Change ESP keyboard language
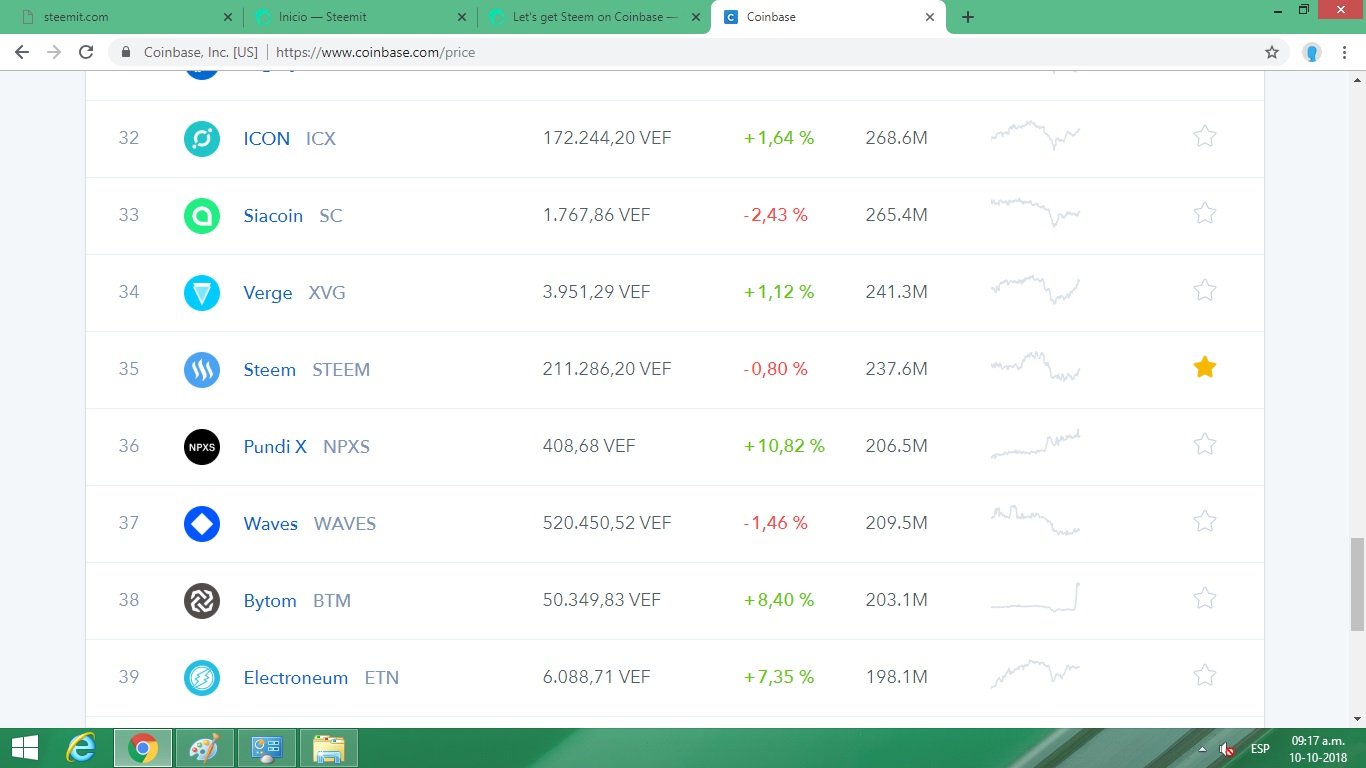Viewport: 1366px width, 768px height. click(1260, 749)
